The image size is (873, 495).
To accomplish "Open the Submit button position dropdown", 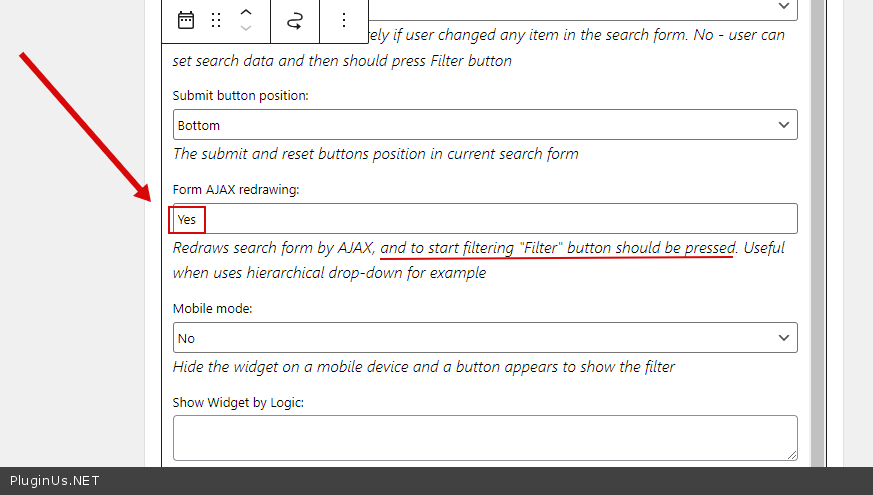I will click(x=484, y=125).
